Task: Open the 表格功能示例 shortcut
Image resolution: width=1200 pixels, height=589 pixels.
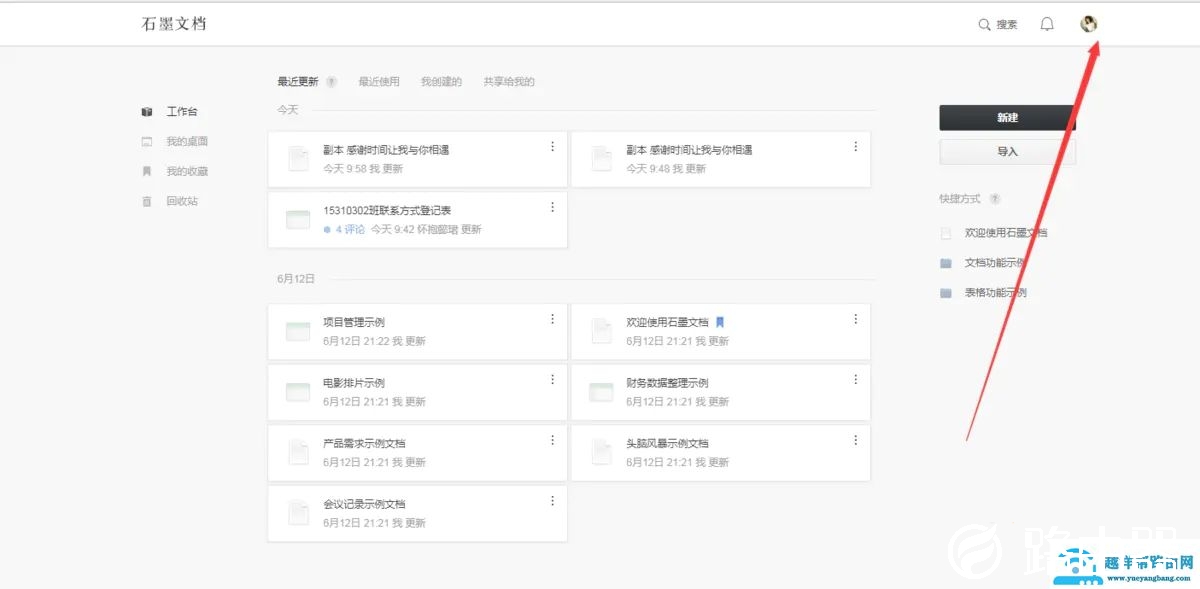Action: 995,293
